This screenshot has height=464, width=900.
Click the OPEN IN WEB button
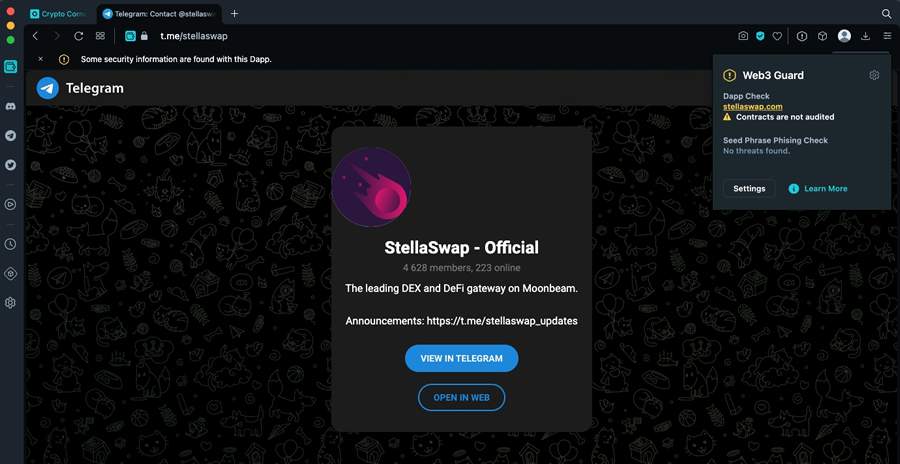point(461,397)
